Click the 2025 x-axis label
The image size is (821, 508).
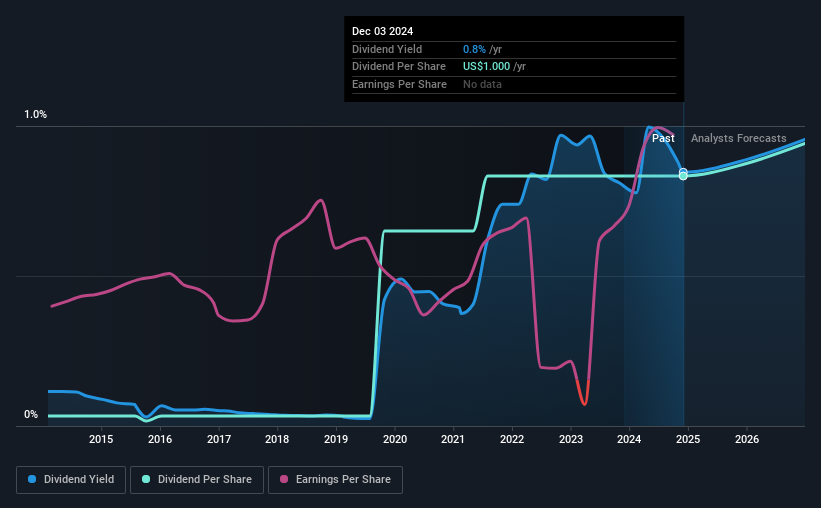688,439
